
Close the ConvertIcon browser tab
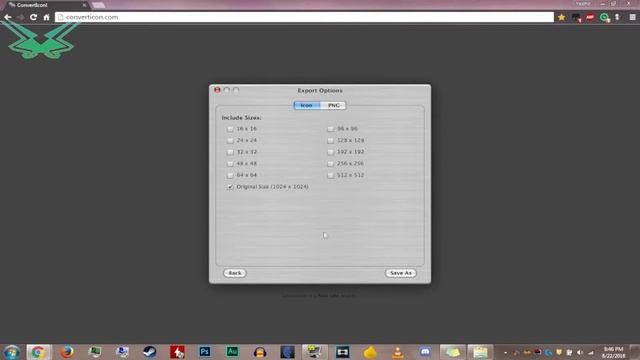point(84,5)
